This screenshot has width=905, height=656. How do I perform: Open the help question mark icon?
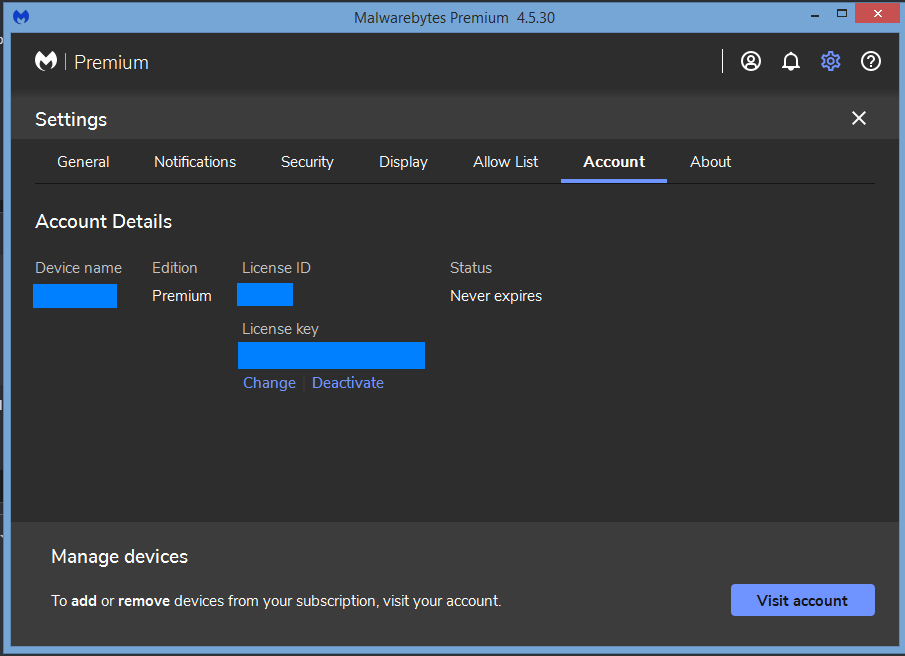pyautogui.click(x=870, y=61)
